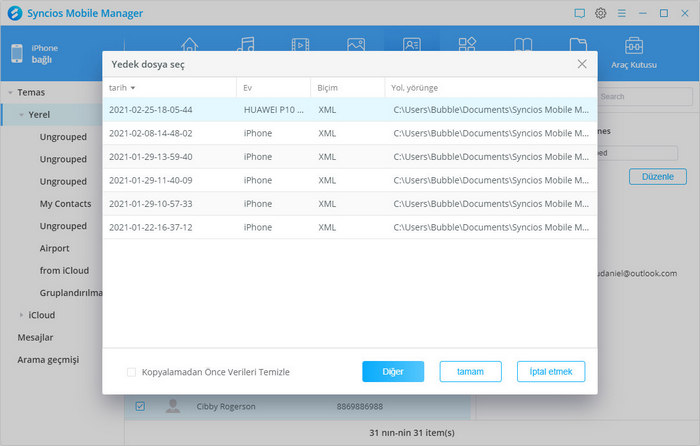This screenshot has width=700, height=446.
Task: Select backup 2021-01-29-11-40-09 row
Action: [x=350, y=180]
